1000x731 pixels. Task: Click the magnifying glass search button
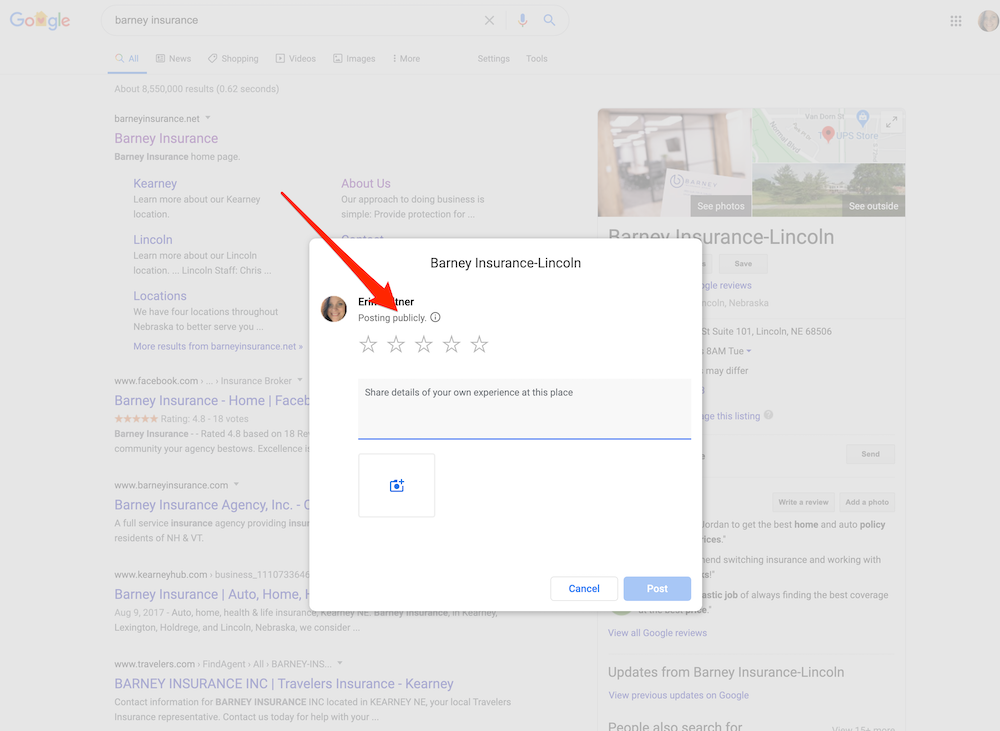point(549,20)
